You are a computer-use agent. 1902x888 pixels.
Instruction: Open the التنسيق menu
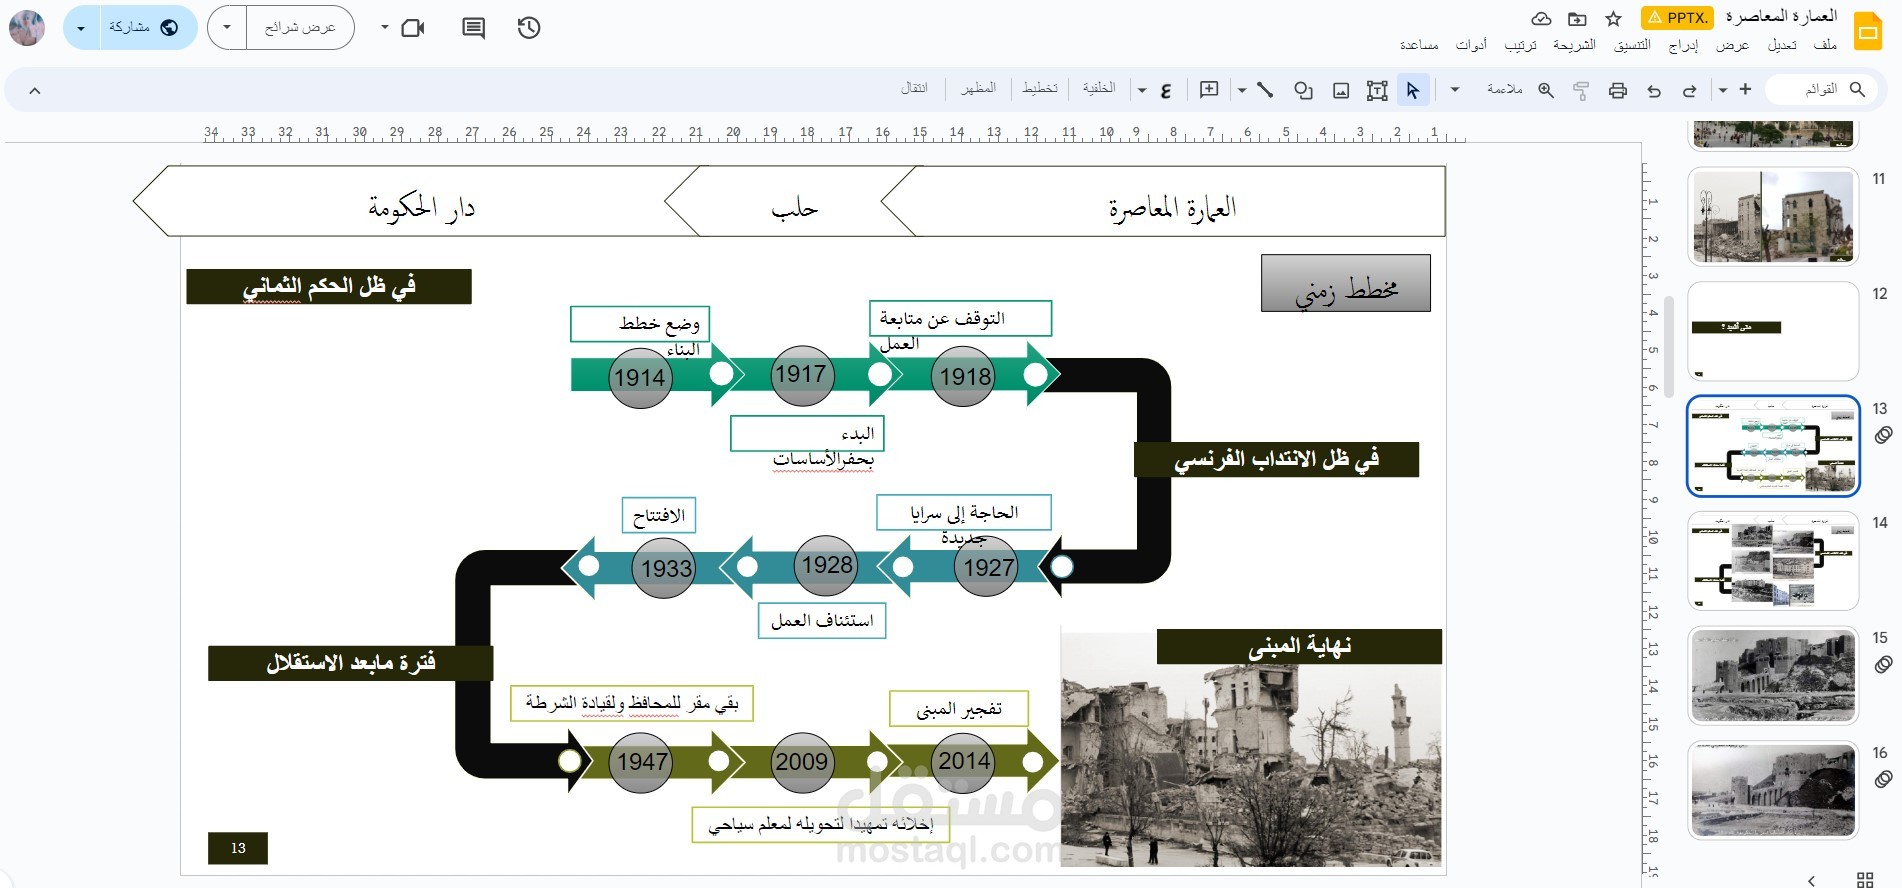tap(1633, 45)
